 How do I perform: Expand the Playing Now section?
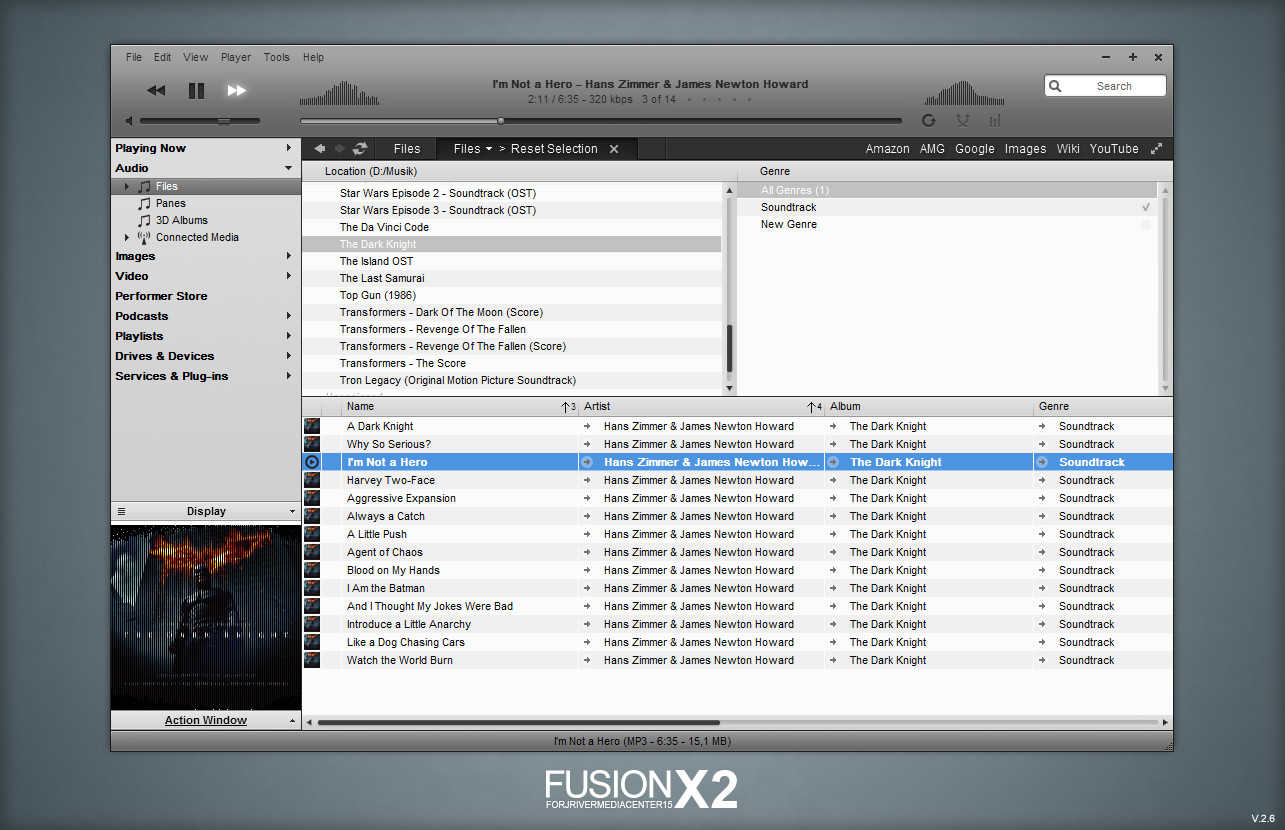click(289, 148)
